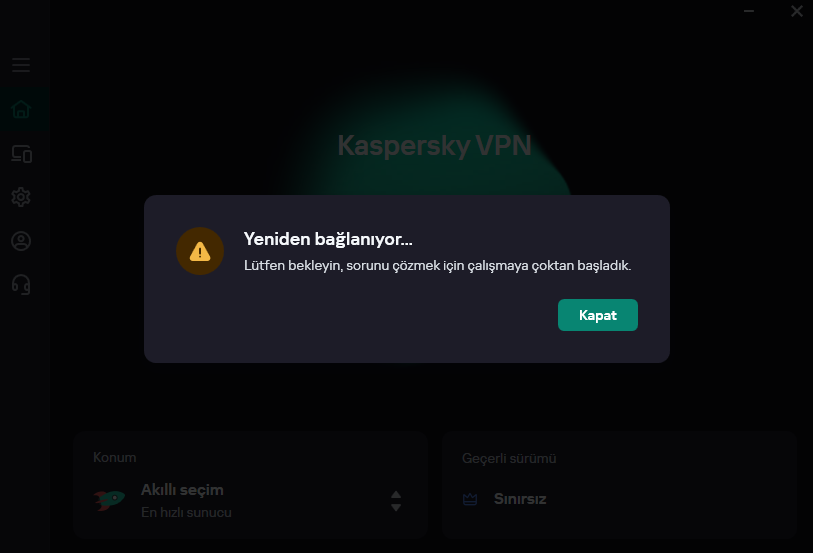Click the crown icon beside Sınırsız
Image resolution: width=813 pixels, height=553 pixels.
tap(470, 499)
